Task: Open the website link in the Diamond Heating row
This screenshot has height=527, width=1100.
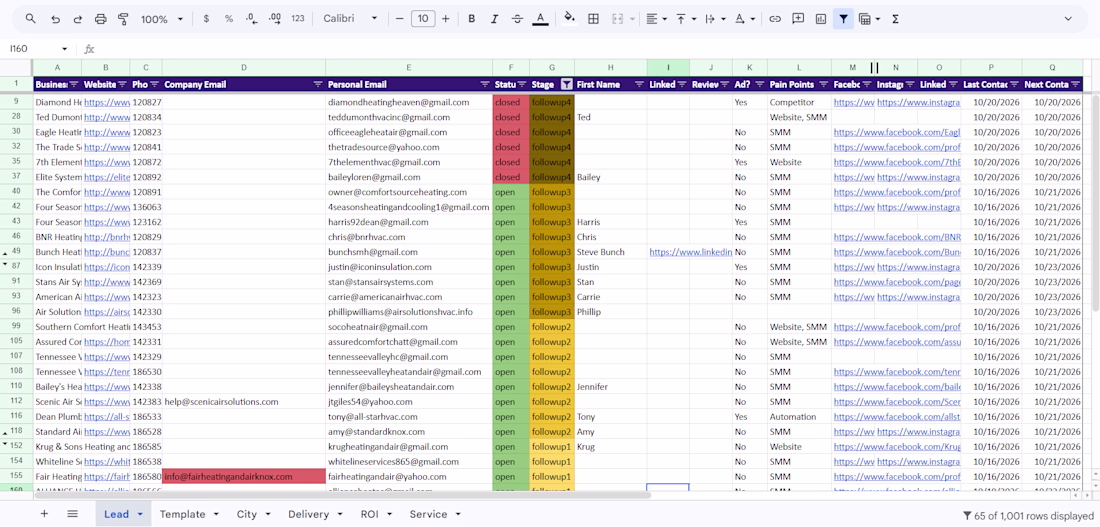Action: [x=107, y=102]
